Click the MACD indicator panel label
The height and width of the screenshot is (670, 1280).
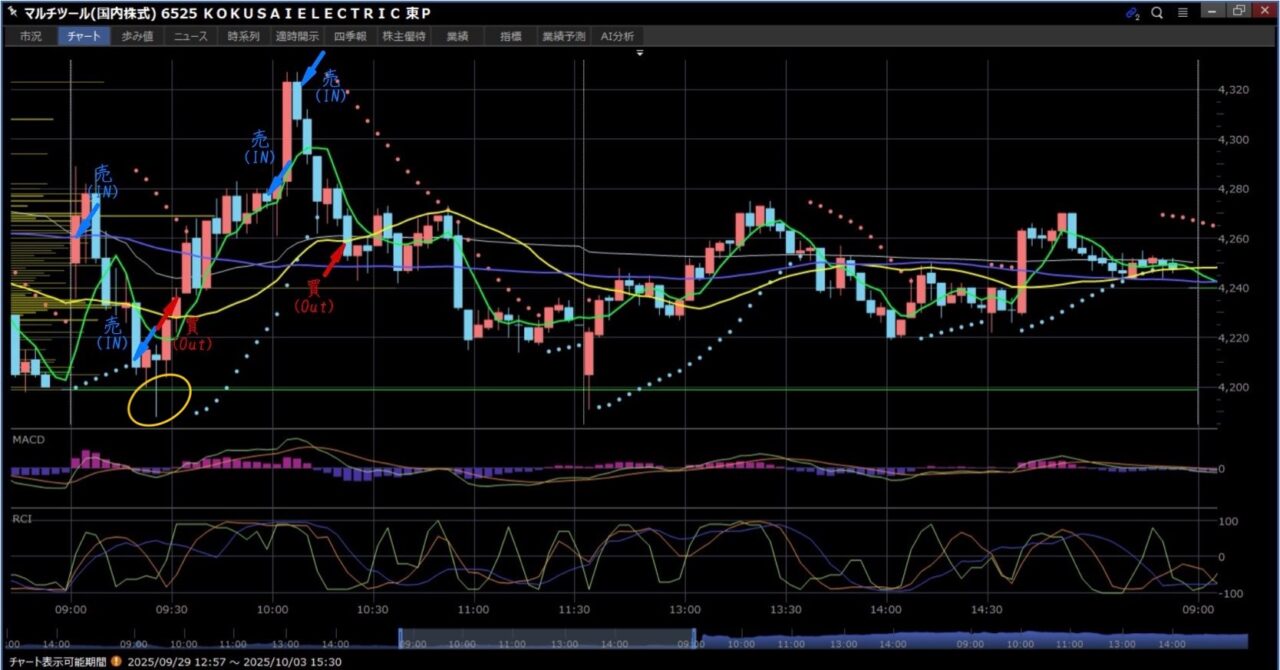pyautogui.click(x=28, y=439)
